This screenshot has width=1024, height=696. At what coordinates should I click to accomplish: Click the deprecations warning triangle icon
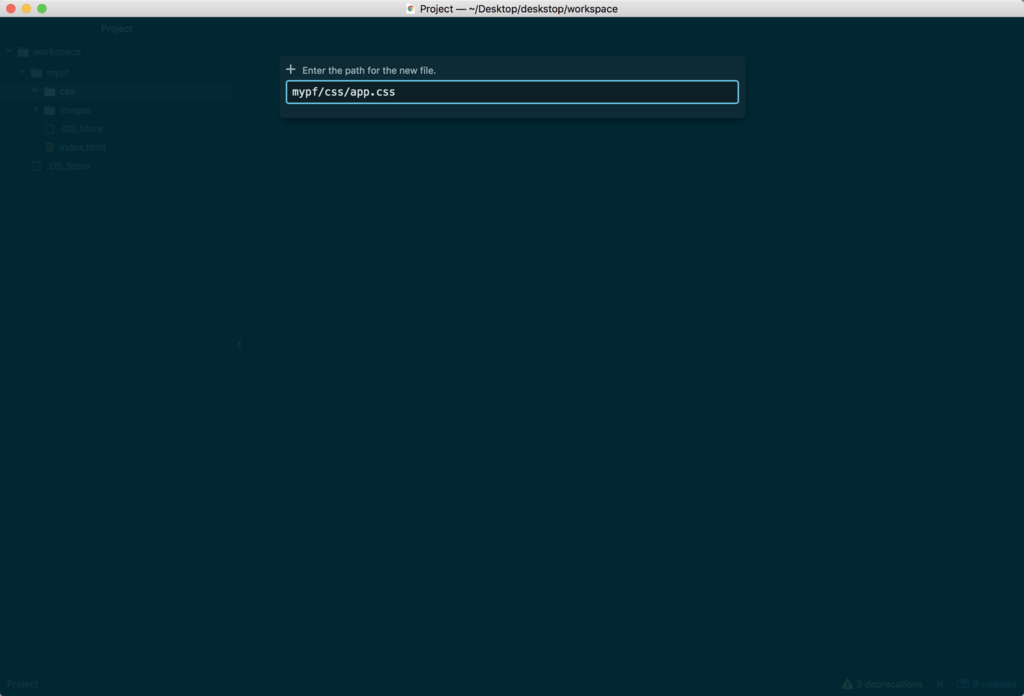(847, 684)
